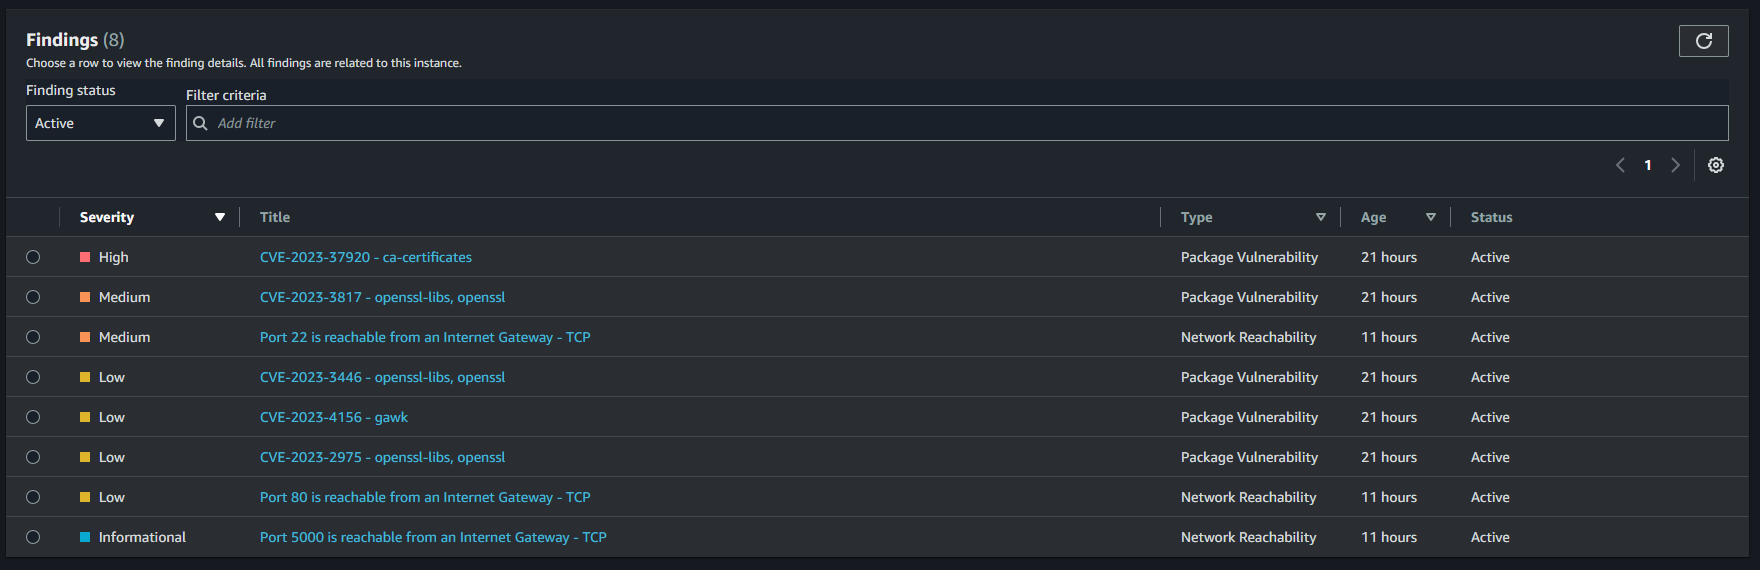Open CVE-2023-4156 gawk finding link

(334, 417)
